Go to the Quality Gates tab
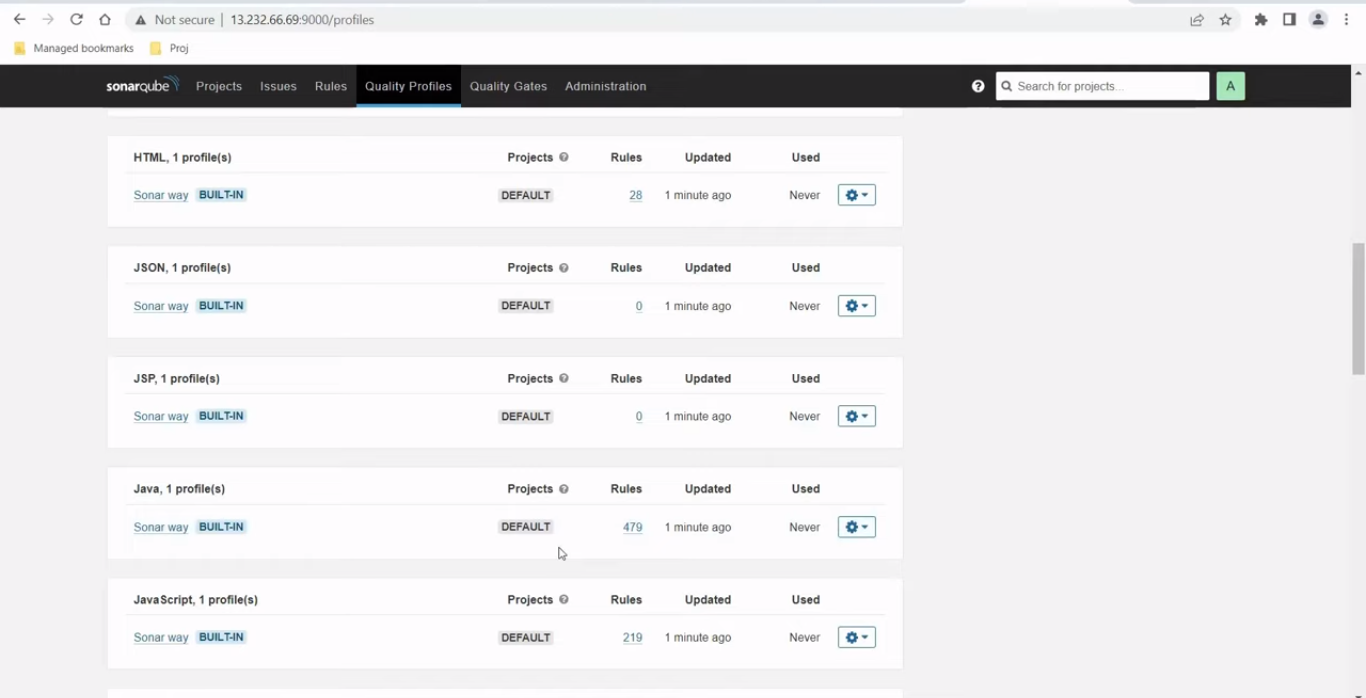 pyautogui.click(x=508, y=86)
